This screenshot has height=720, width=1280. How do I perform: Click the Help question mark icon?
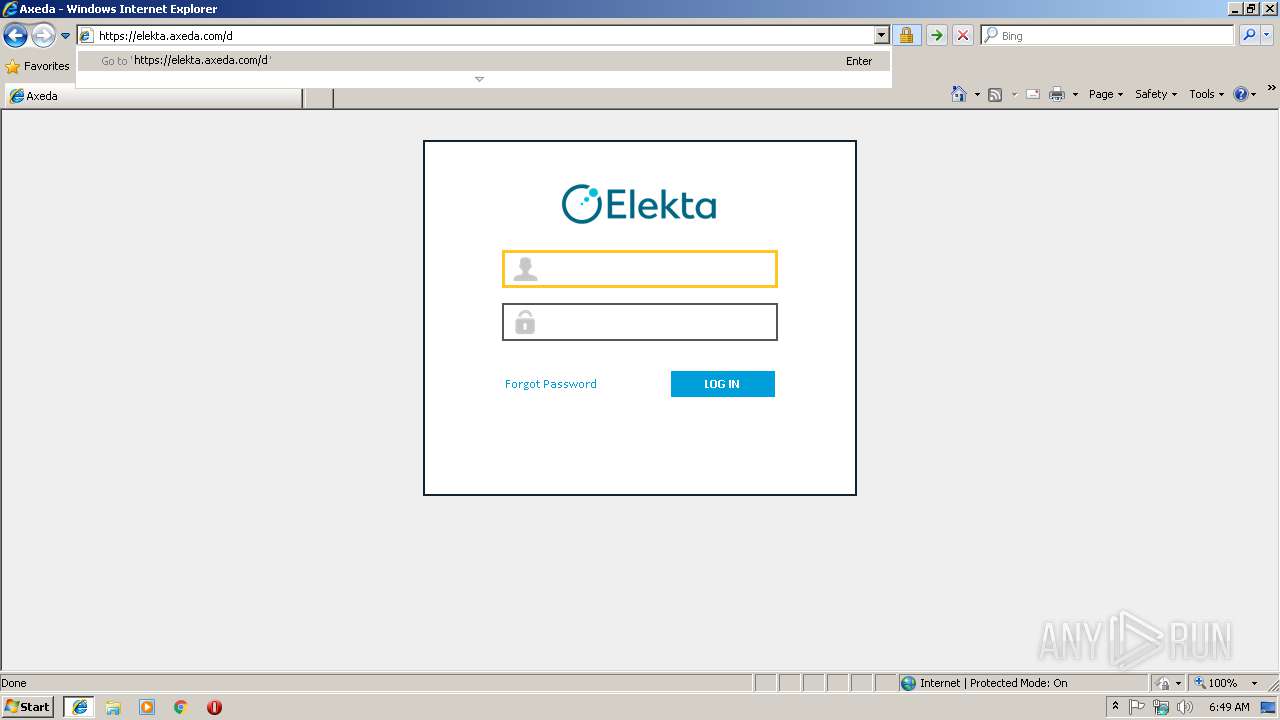point(1241,94)
